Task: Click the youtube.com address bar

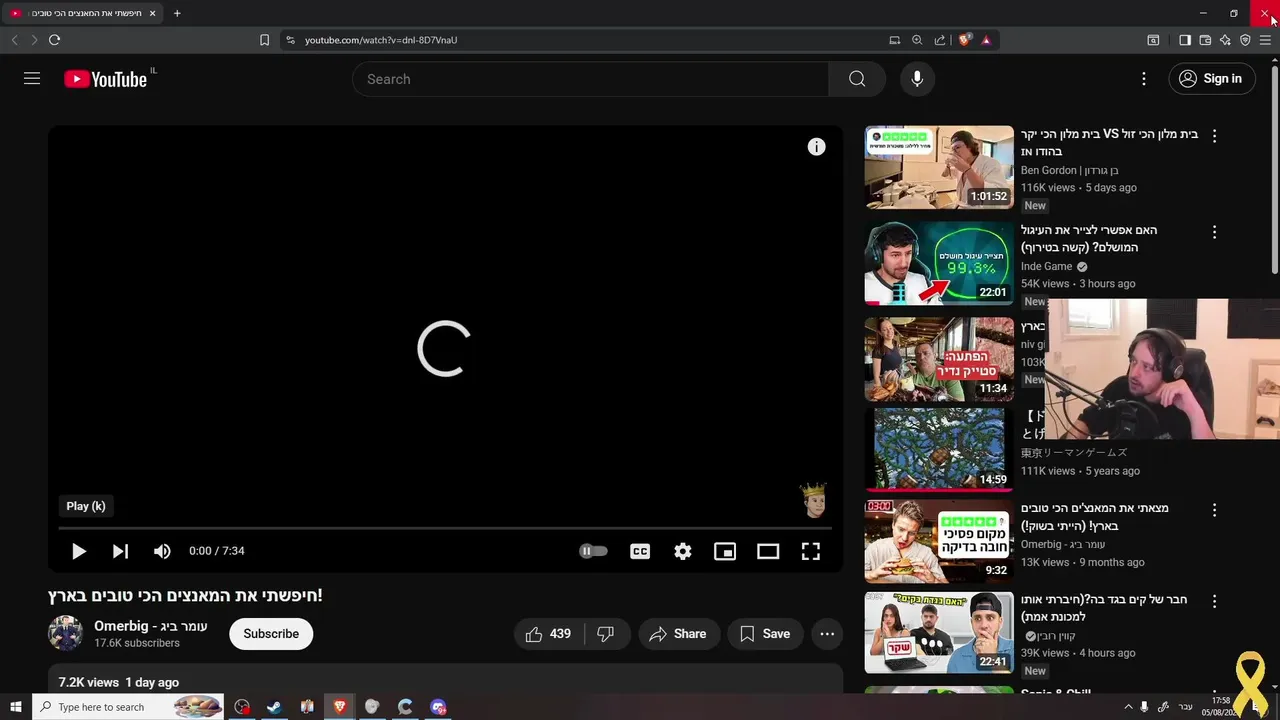Action: (590, 40)
